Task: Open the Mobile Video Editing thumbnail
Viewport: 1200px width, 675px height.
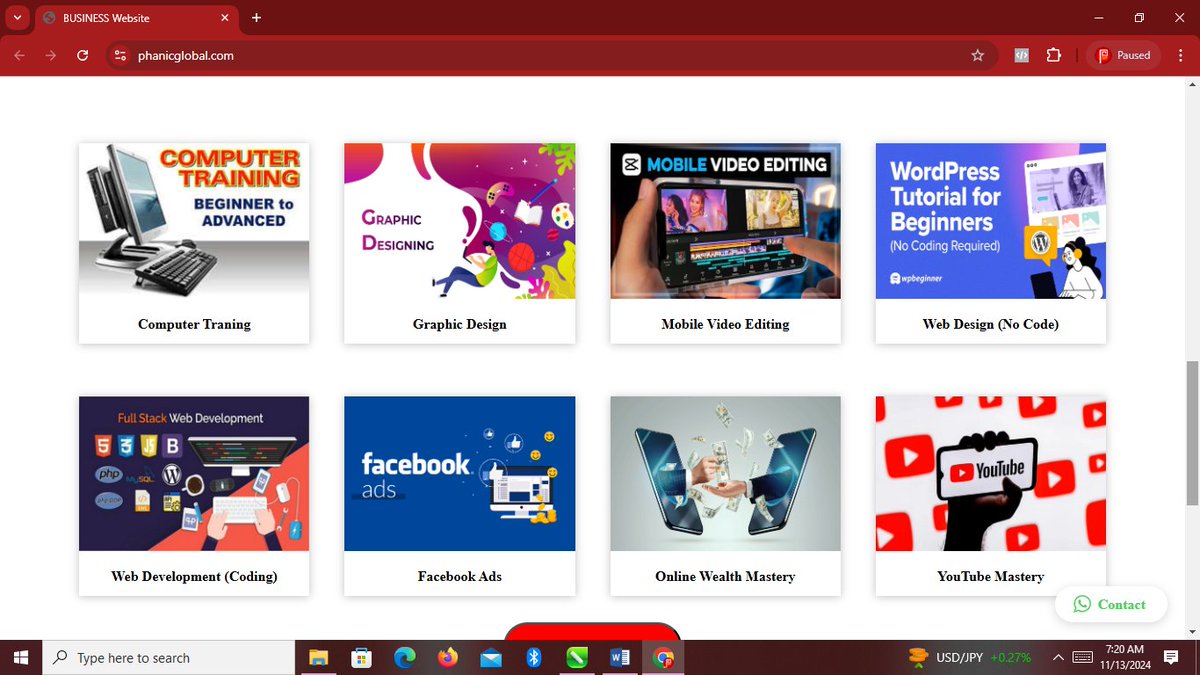Action: coord(725,221)
